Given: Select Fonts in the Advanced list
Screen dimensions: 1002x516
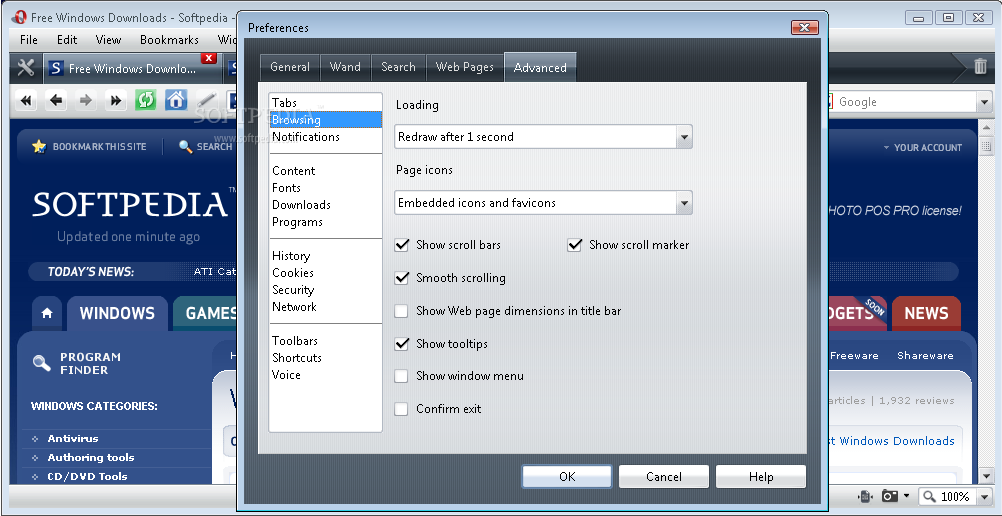Looking at the screenshot, I should click(326, 188).
